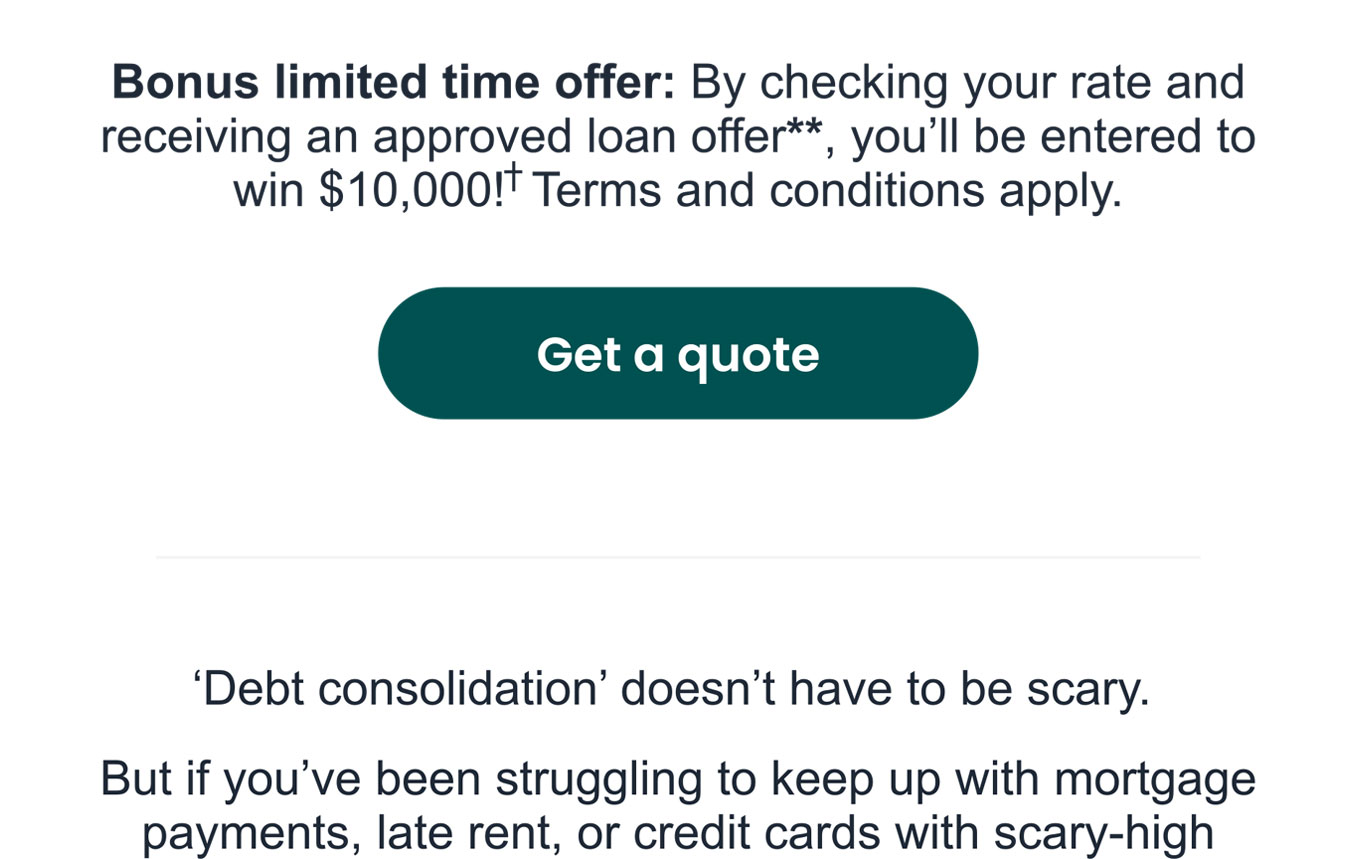Click the 'Terms and conditions apply' text
This screenshot has width=1360, height=859.
[x=825, y=190]
